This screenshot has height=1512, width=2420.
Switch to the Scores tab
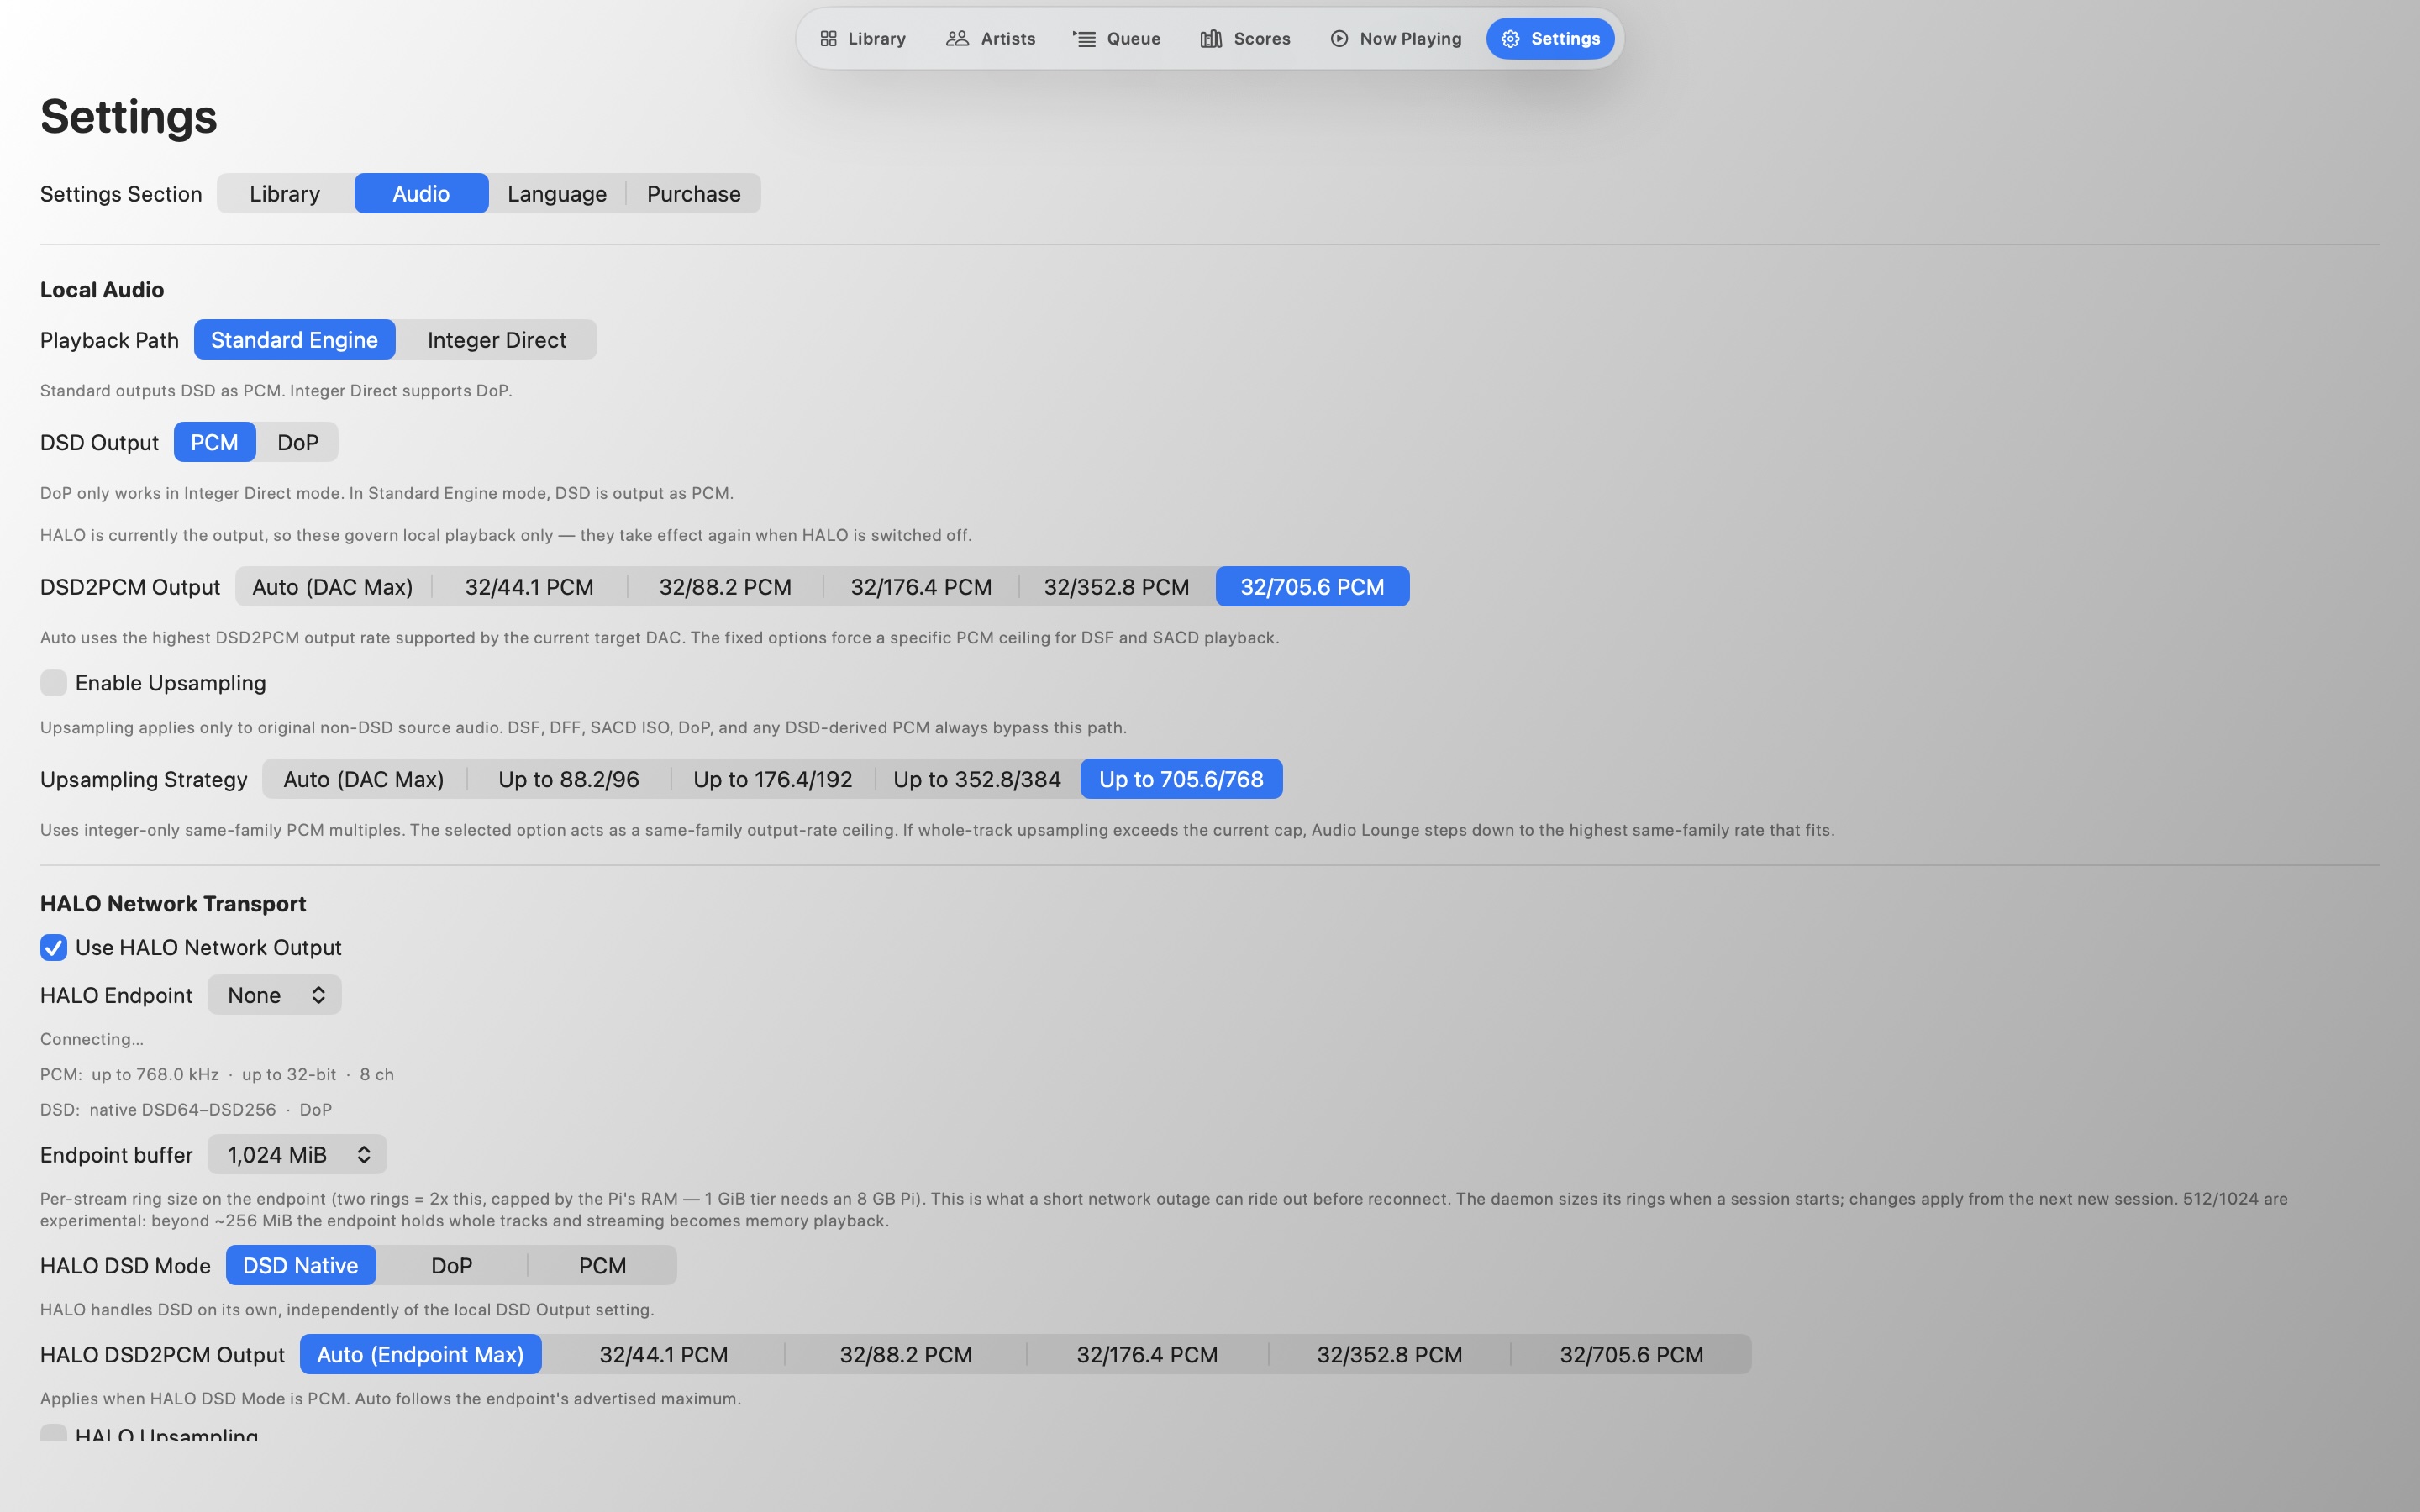(x=1245, y=39)
